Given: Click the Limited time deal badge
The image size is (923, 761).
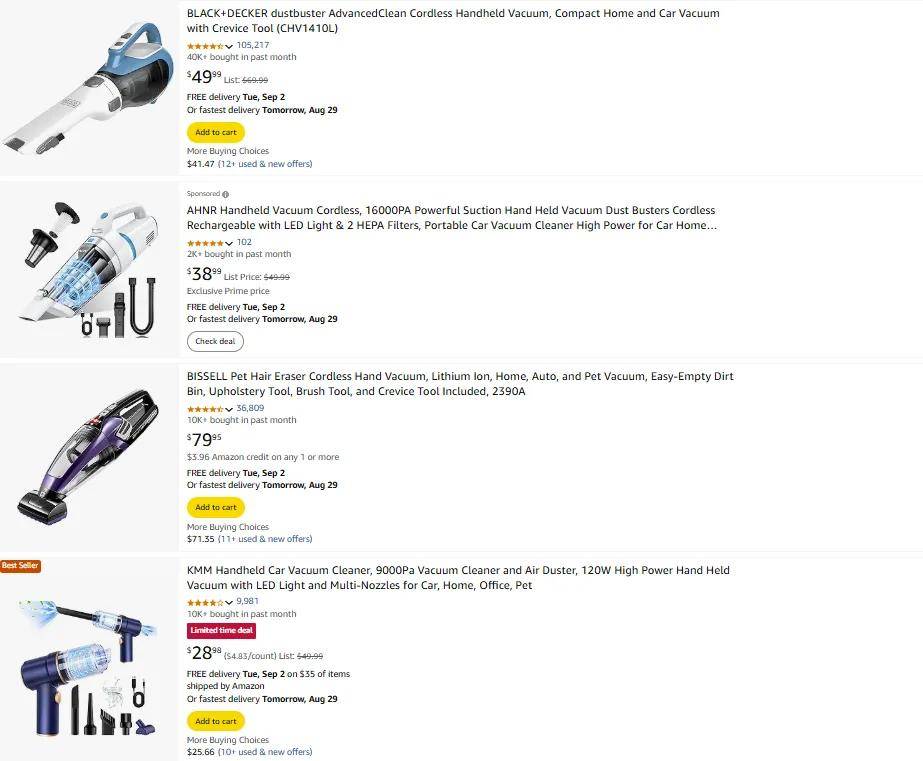Looking at the screenshot, I should click(222, 630).
